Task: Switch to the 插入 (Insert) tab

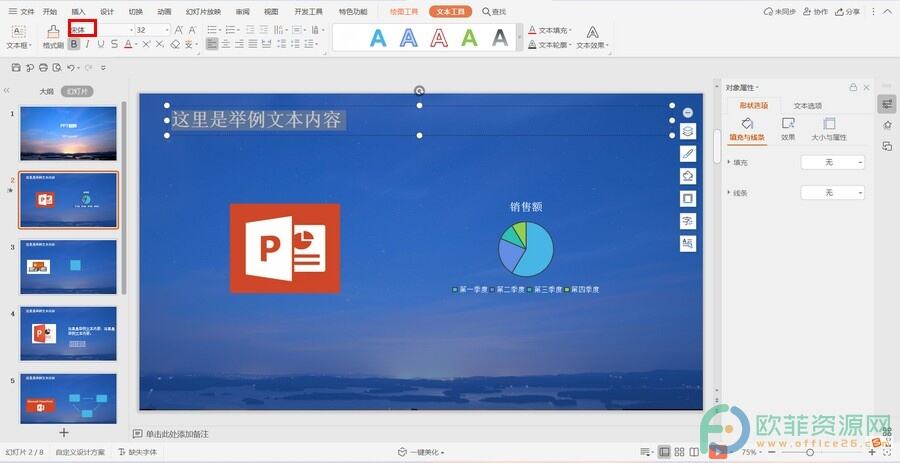Action: point(79,11)
